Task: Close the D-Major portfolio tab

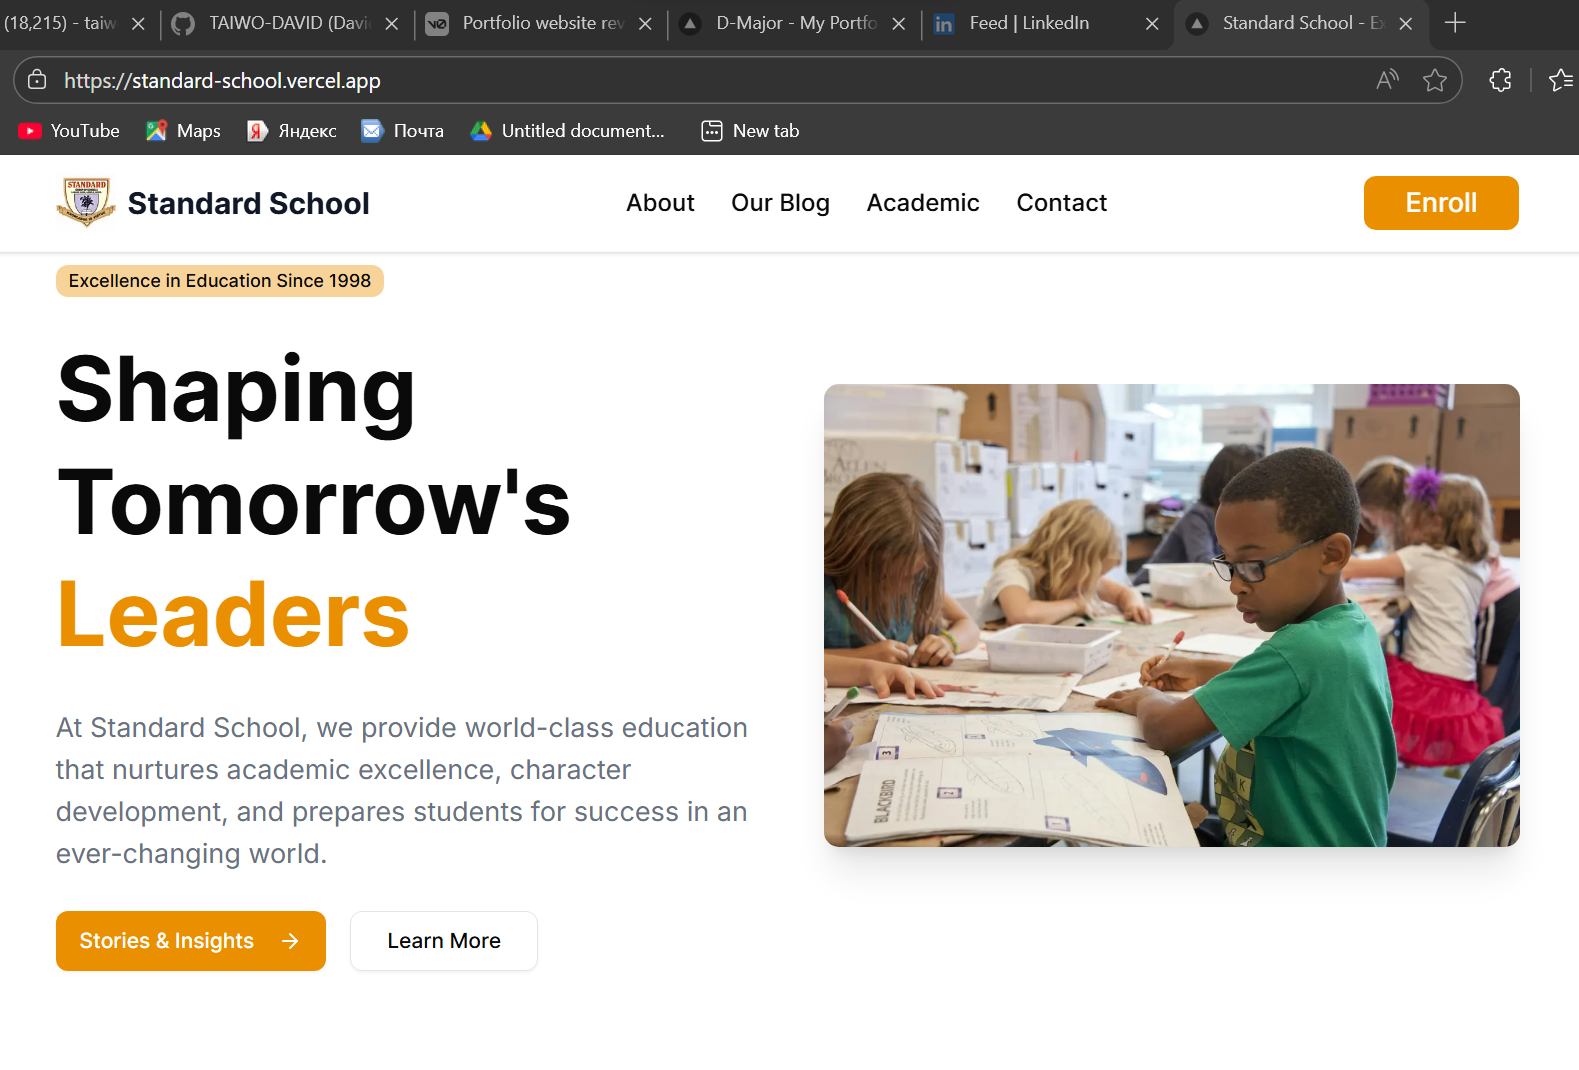Action: (899, 24)
